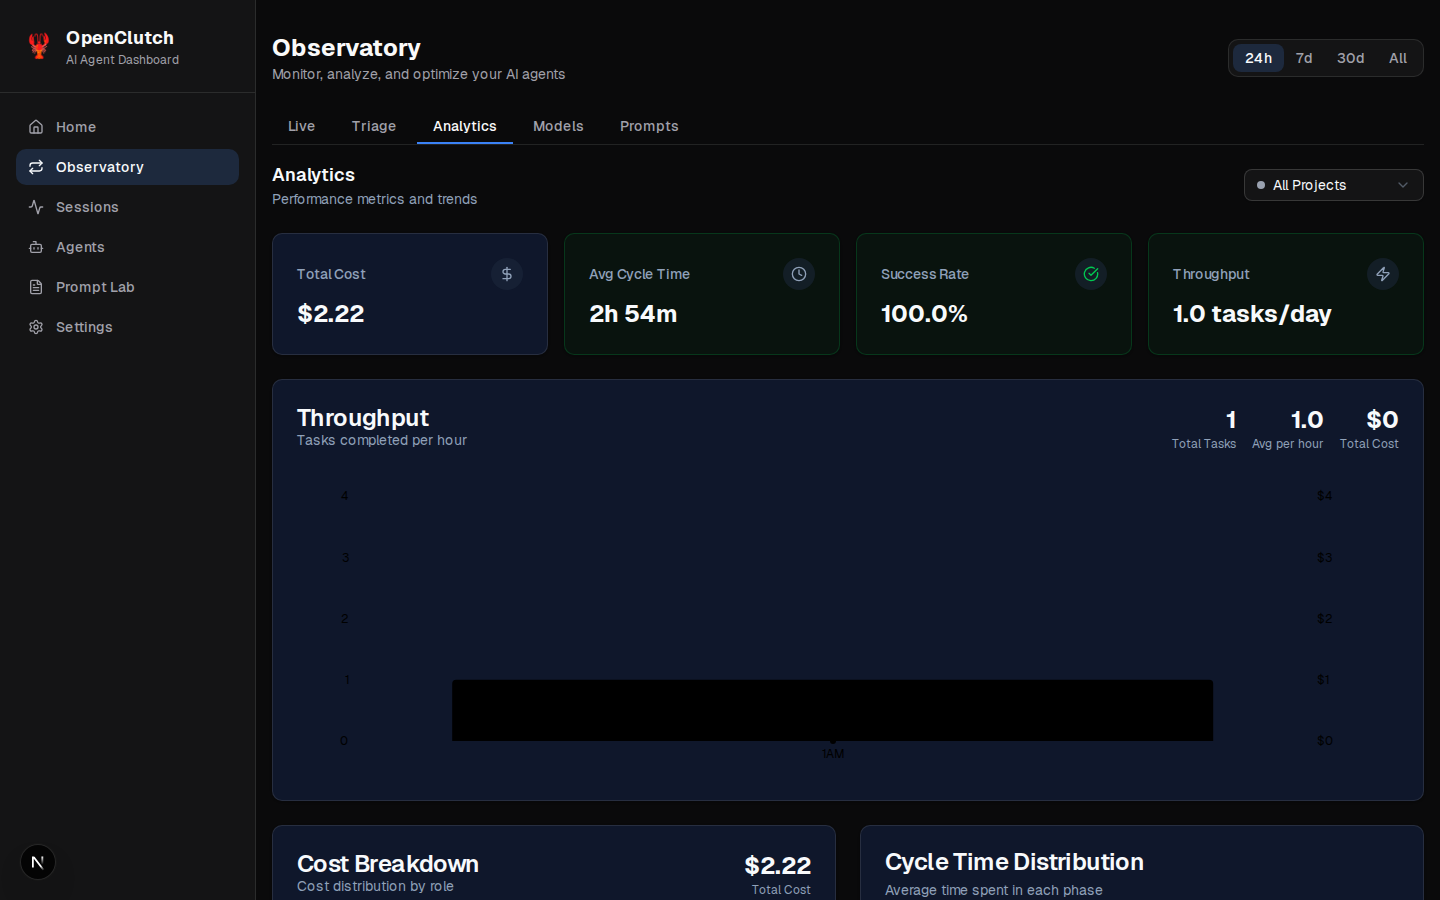Click the Sessions activity icon
Image resolution: width=1440 pixels, height=900 pixels.
(x=36, y=207)
